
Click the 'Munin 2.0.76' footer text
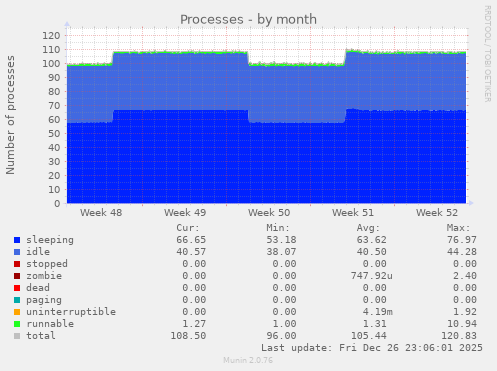(x=248, y=360)
